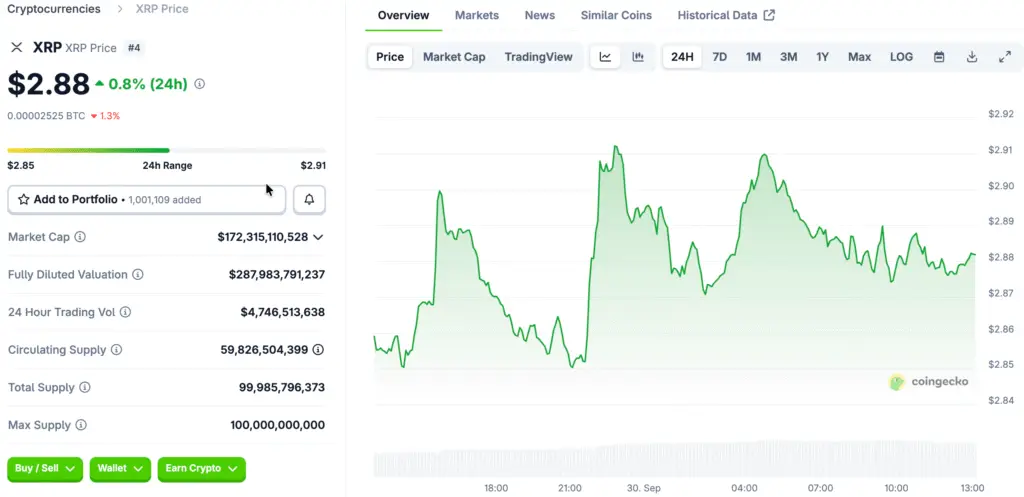The image size is (1024, 497).
Task: Select Price chart mode
Action: [390, 57]
